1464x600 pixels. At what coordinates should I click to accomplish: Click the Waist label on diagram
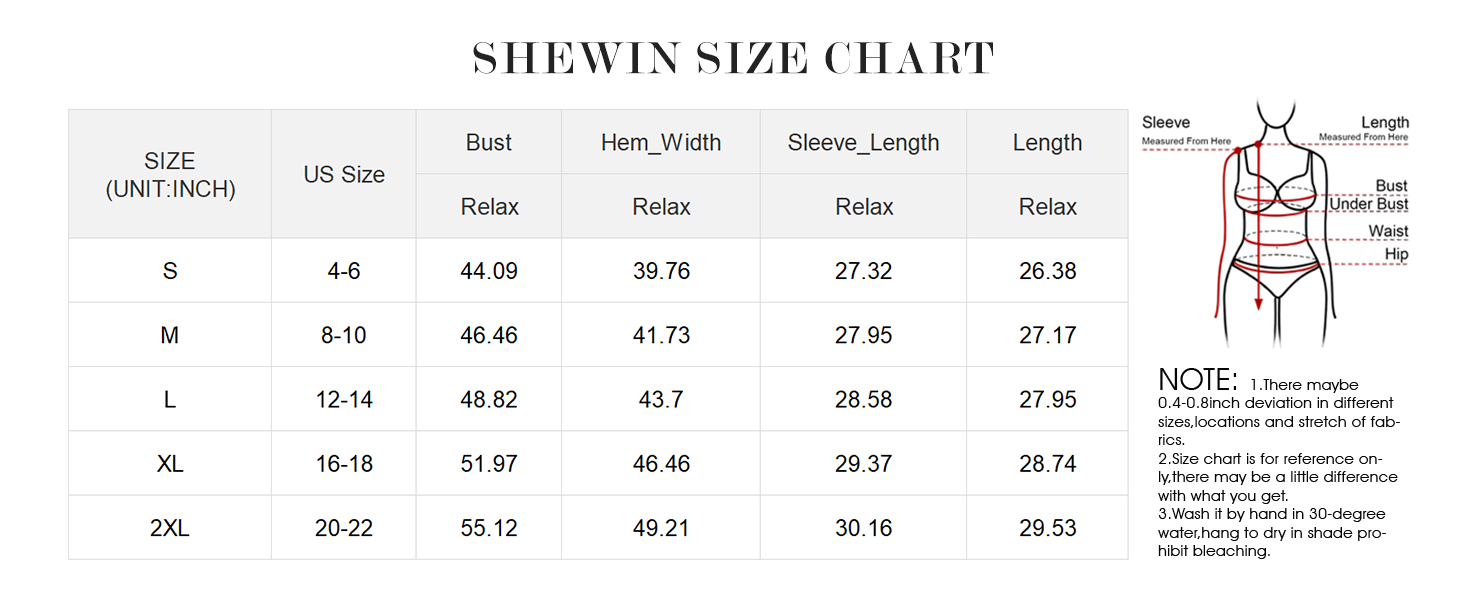tap(1388, 231)
